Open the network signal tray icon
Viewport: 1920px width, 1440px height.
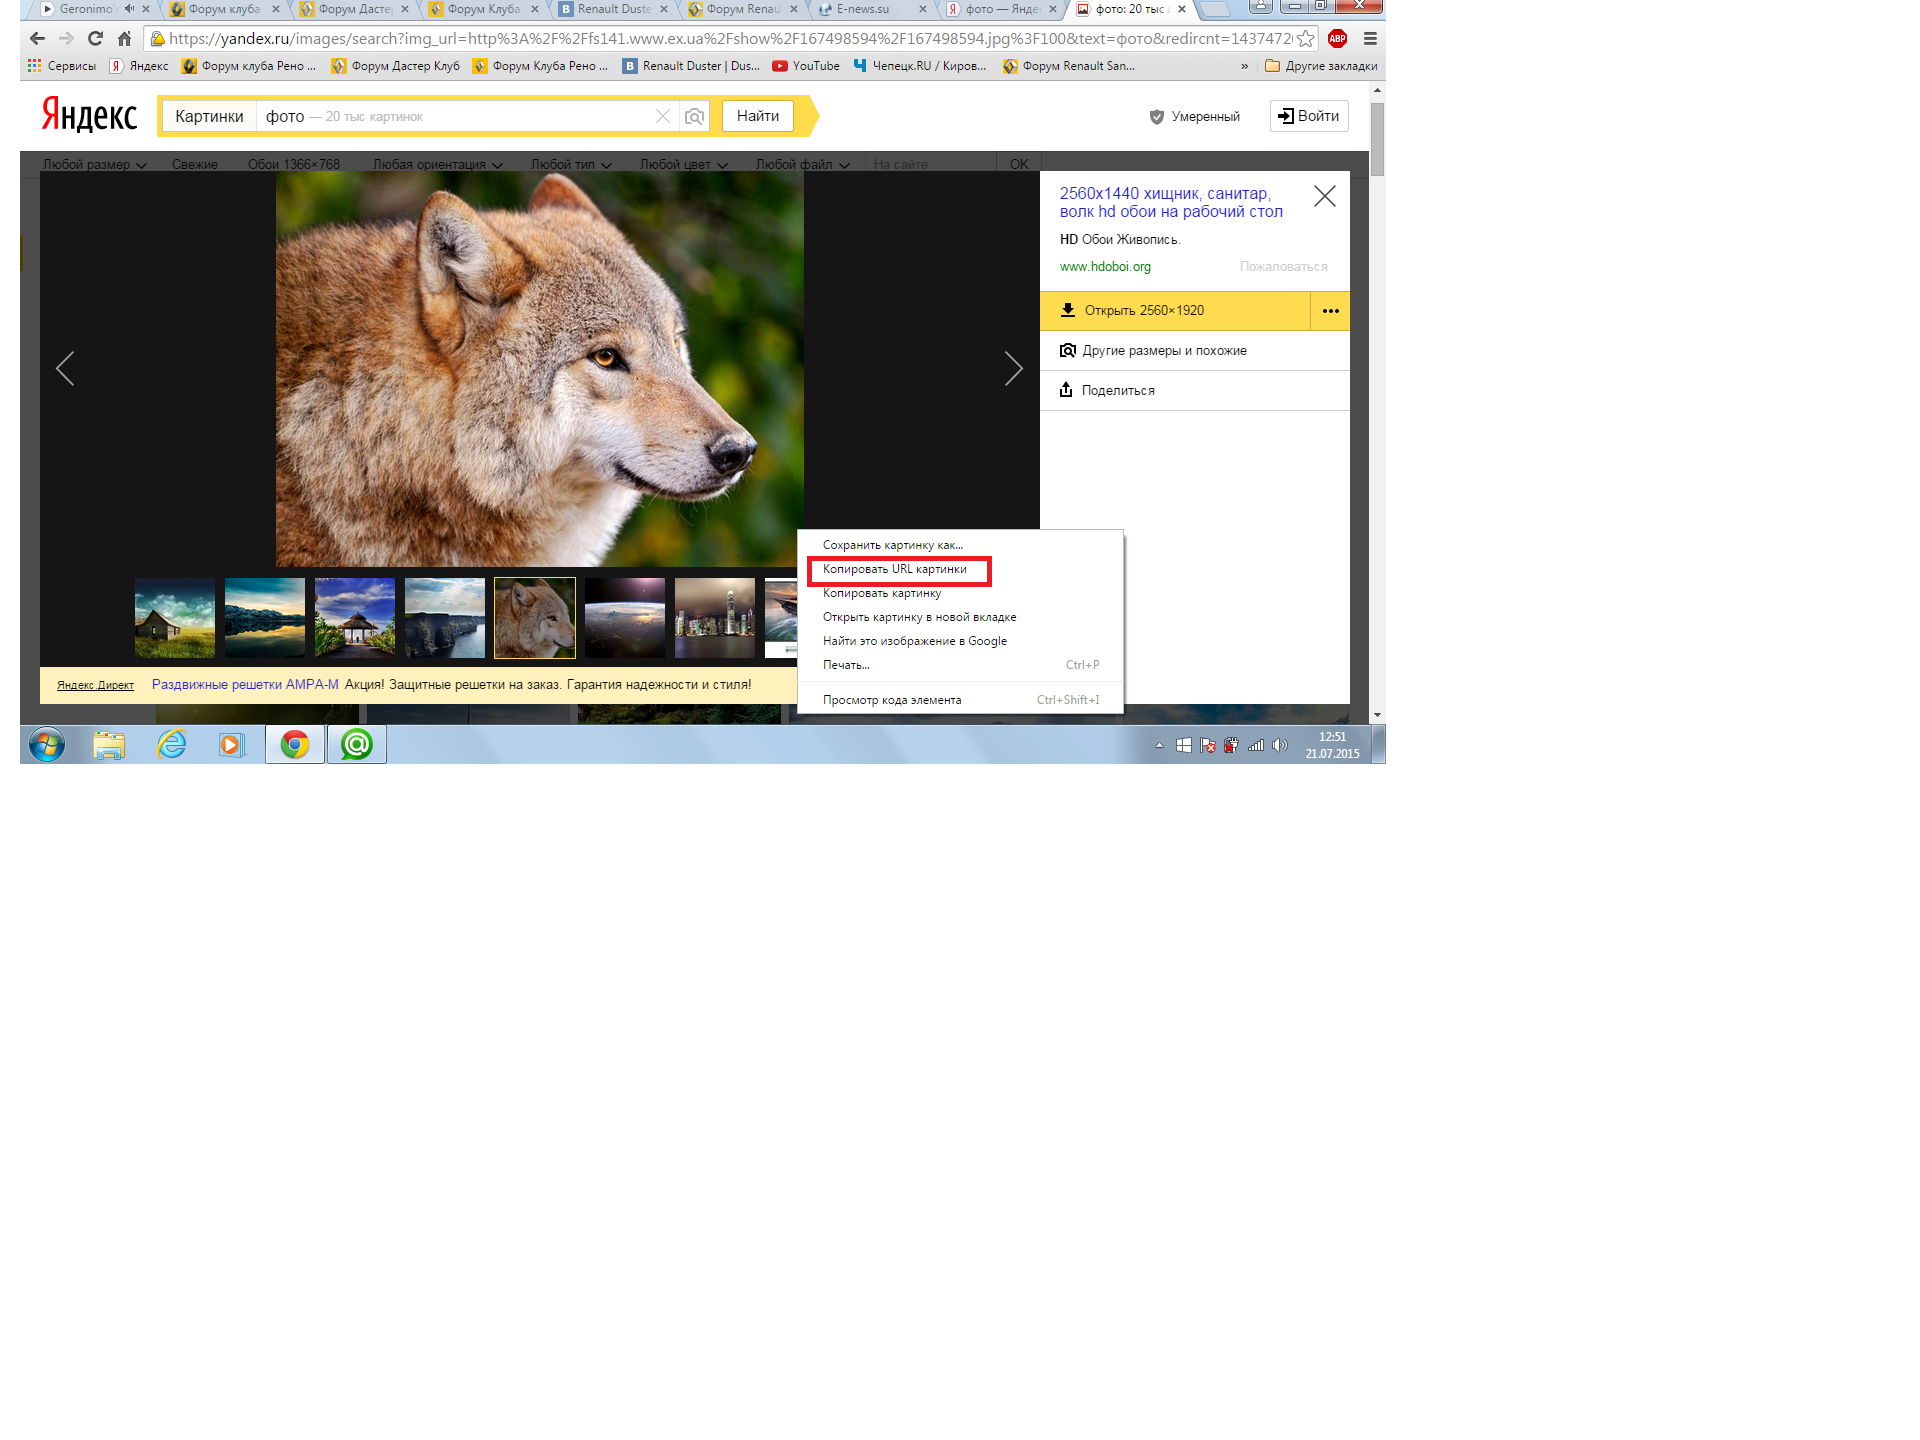[1256, 745]
